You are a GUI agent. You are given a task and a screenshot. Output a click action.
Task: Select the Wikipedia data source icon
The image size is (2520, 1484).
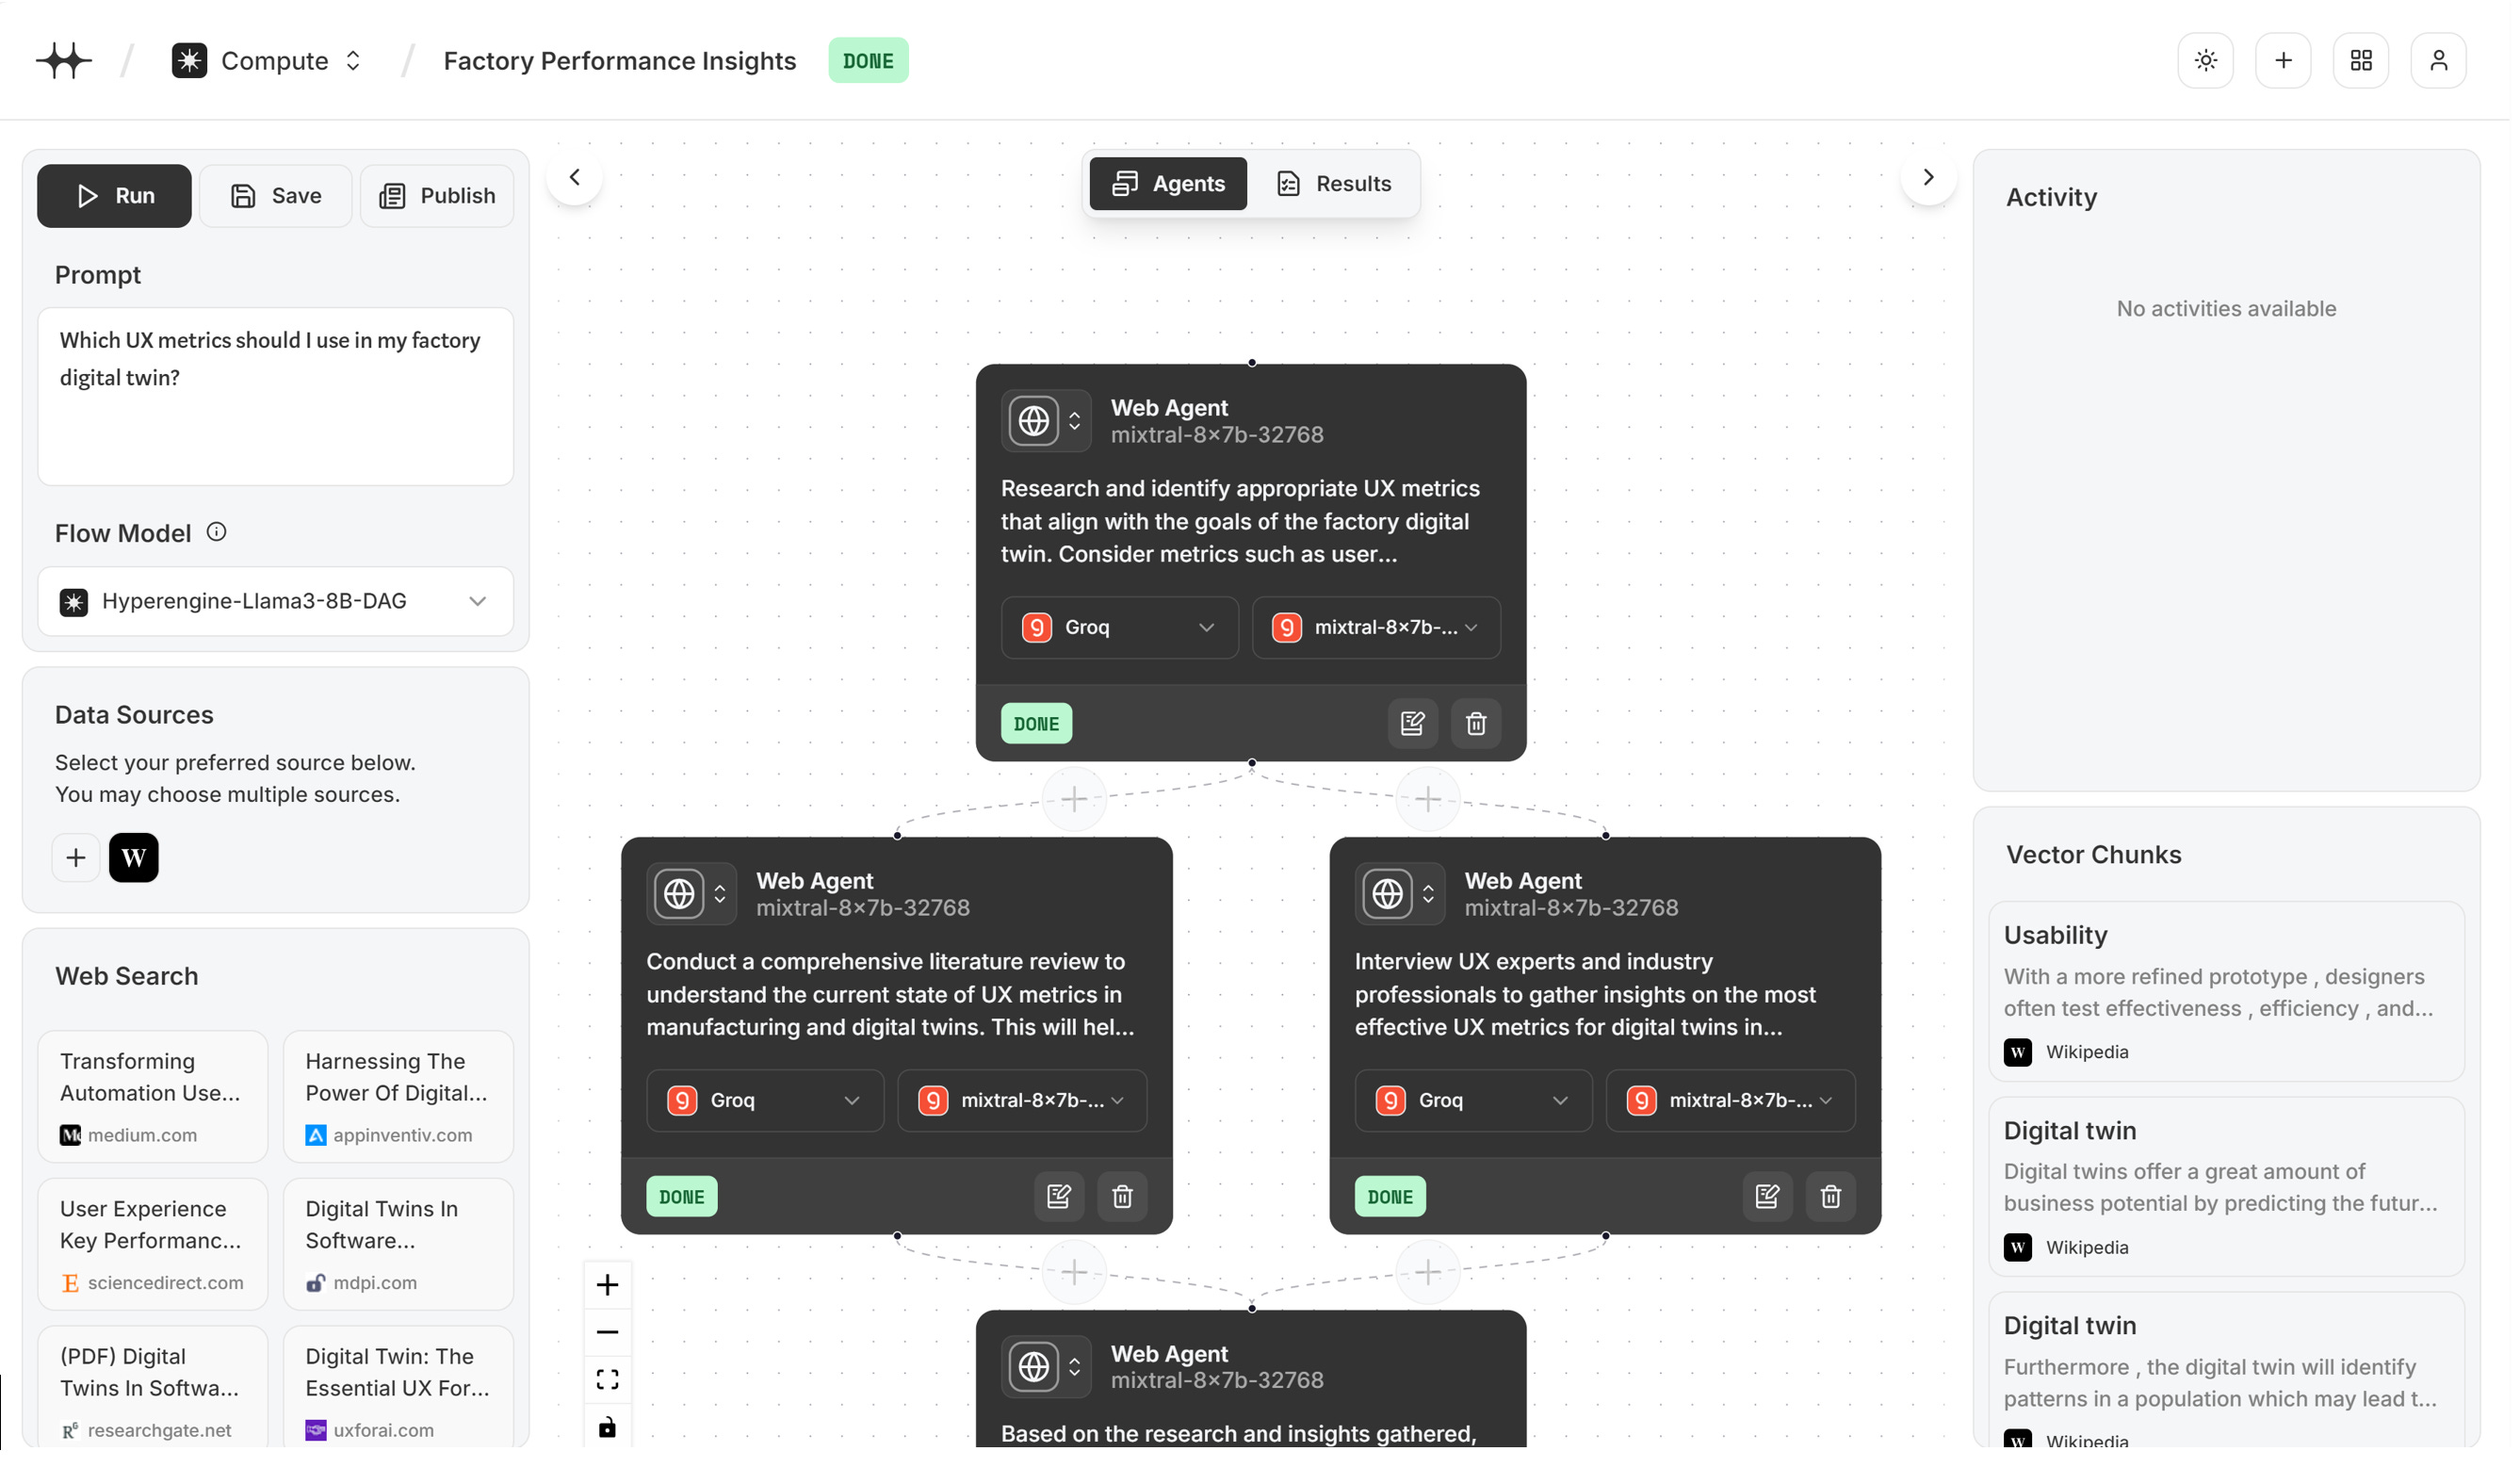click(x=134, y=860)
